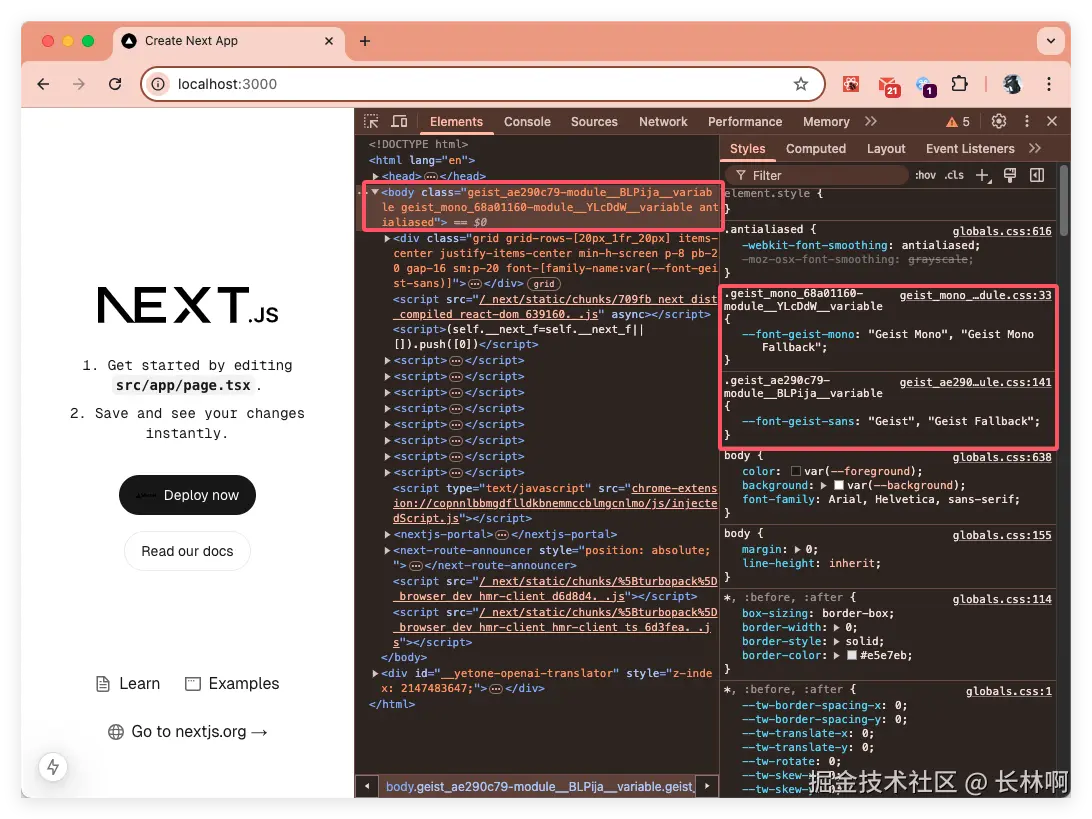Click the new style rule plus icon
Image resolution: width=1092 pixels, height=819 pixels.
983,176
